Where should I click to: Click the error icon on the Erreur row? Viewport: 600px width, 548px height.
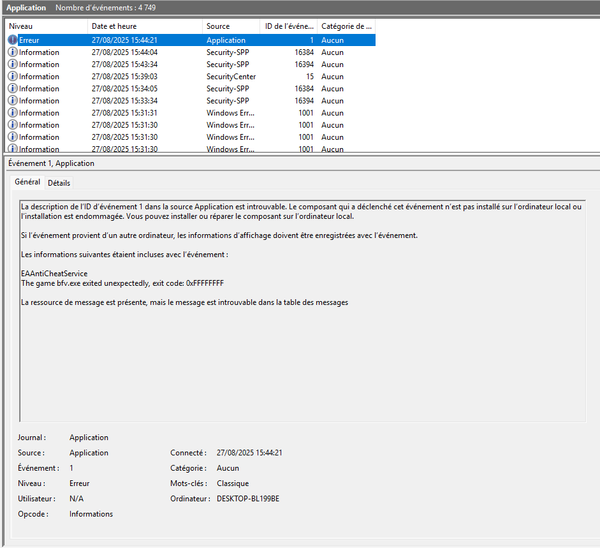[x=12, y=40]
